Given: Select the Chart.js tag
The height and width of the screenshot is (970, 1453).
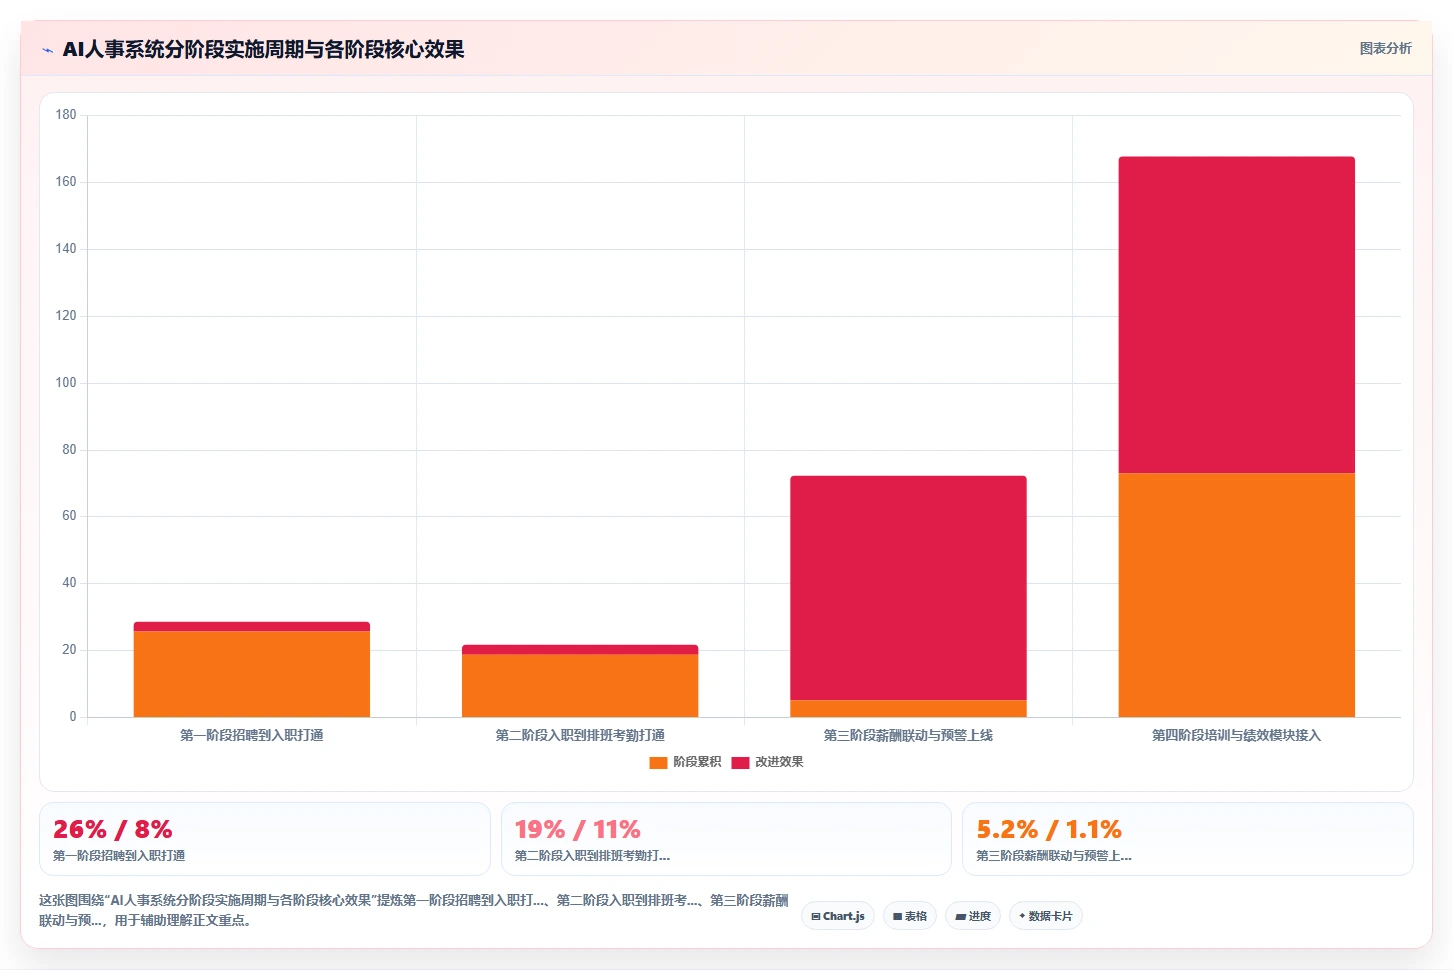Looking at the screenshot, I should tap(838, 916).
